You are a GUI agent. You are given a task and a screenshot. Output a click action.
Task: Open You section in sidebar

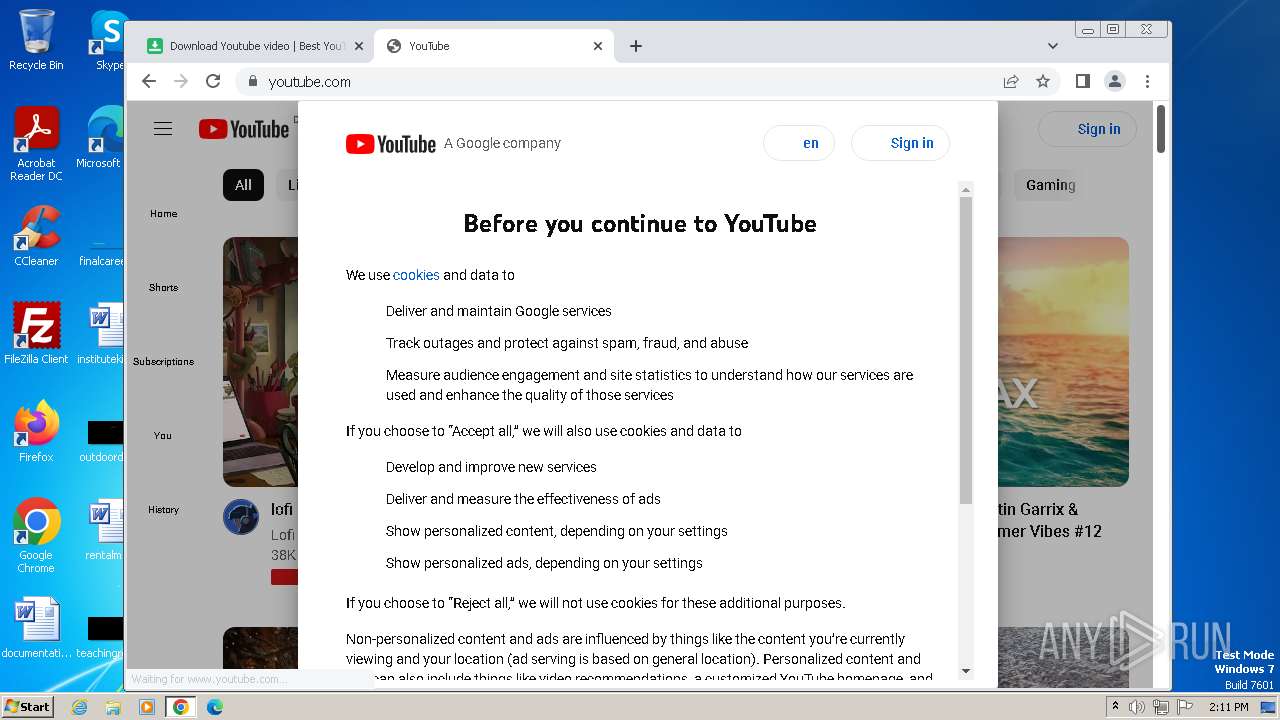point(163,436)
